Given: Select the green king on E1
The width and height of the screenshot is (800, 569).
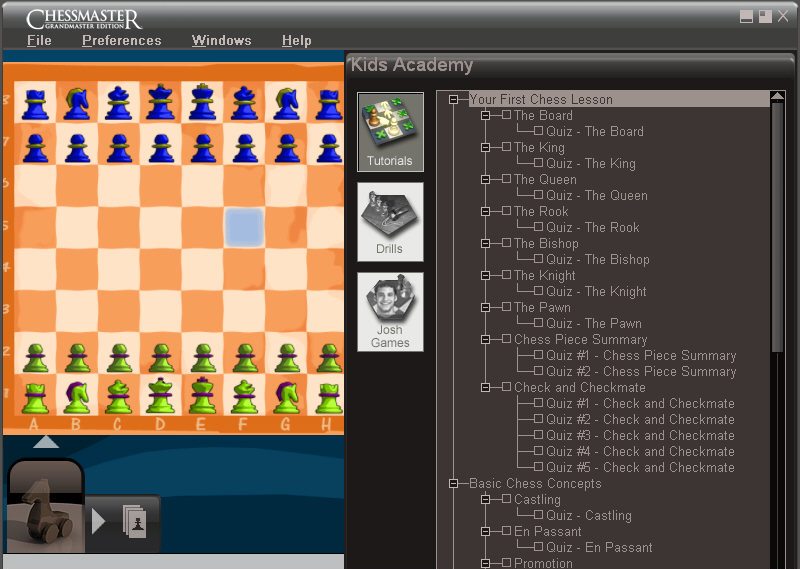Looking at the screenshot, I should (203, 395).
